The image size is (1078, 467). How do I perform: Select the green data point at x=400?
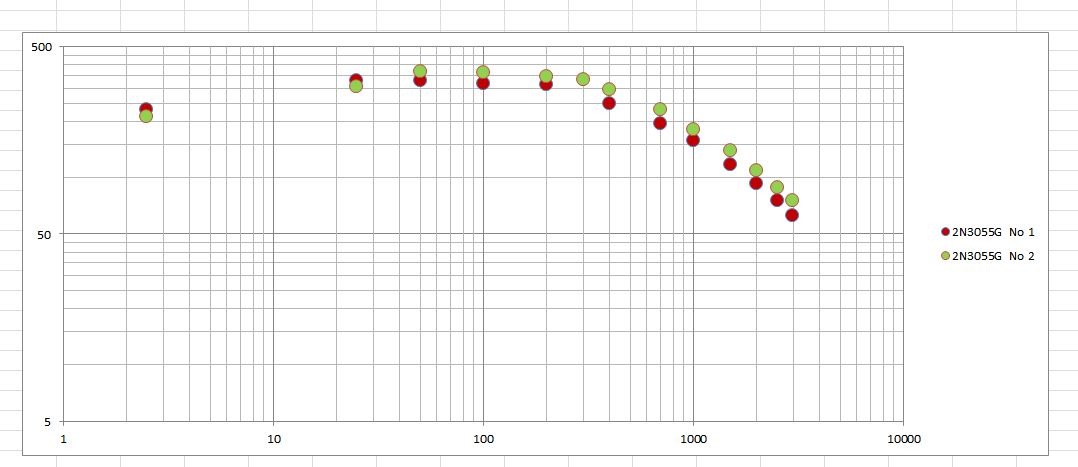point(609,89)
